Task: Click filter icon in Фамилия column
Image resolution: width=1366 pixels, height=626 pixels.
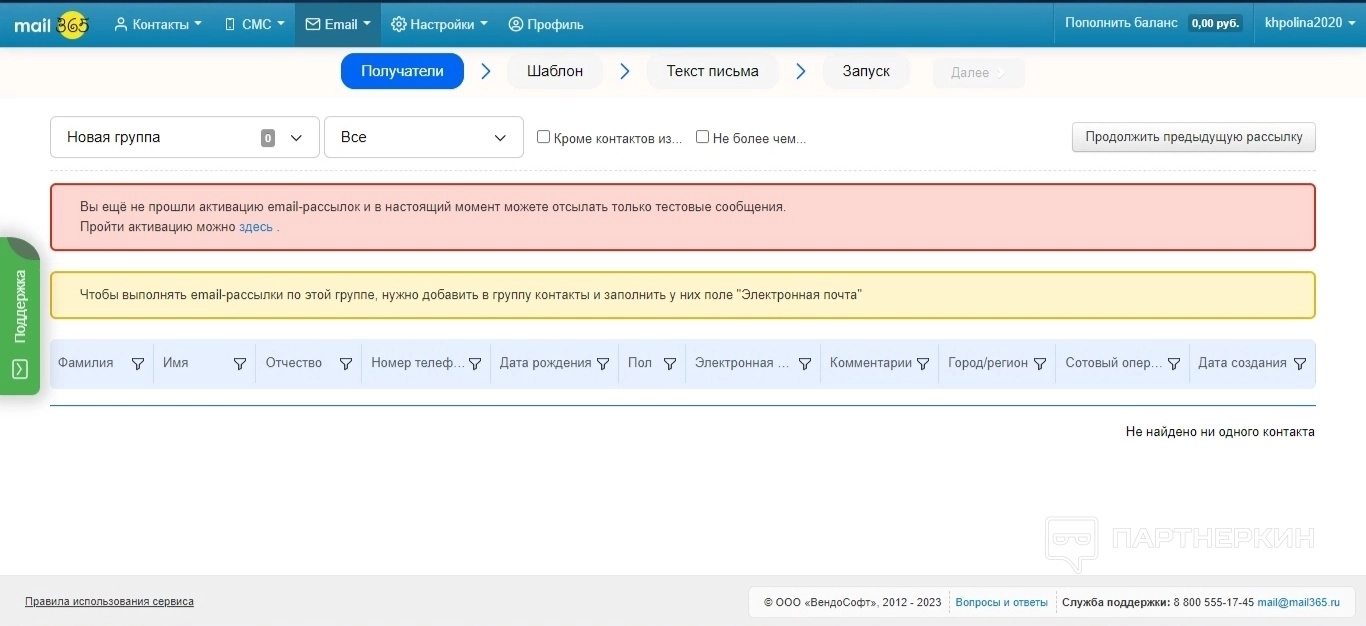Action: (x=138, y=364)
